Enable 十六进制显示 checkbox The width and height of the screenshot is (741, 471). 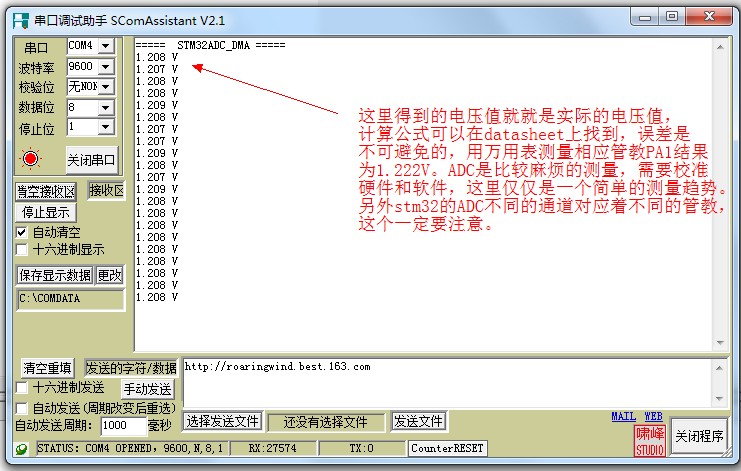[22, 249]
